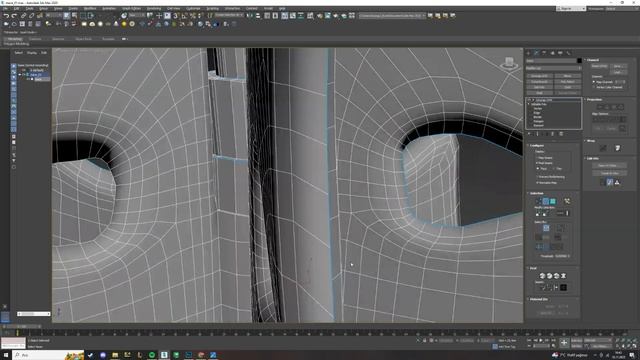
Task: Apply Planar Map in Projection rollout
Action: coord(599,107)
